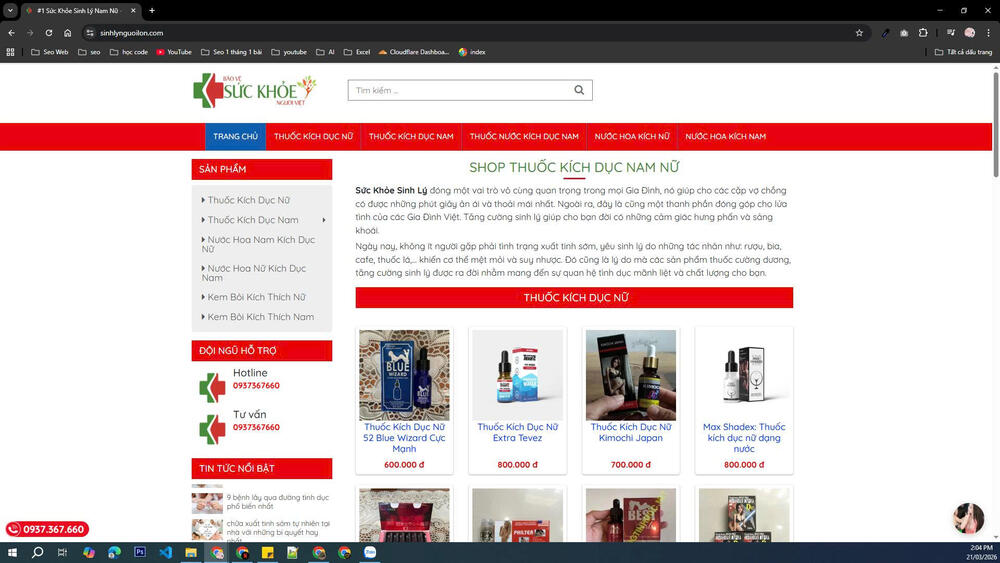Viewport: 1000px width, 563px height.
Task: Open Visual Studio Code from taskbar
Action: point(165,552)
